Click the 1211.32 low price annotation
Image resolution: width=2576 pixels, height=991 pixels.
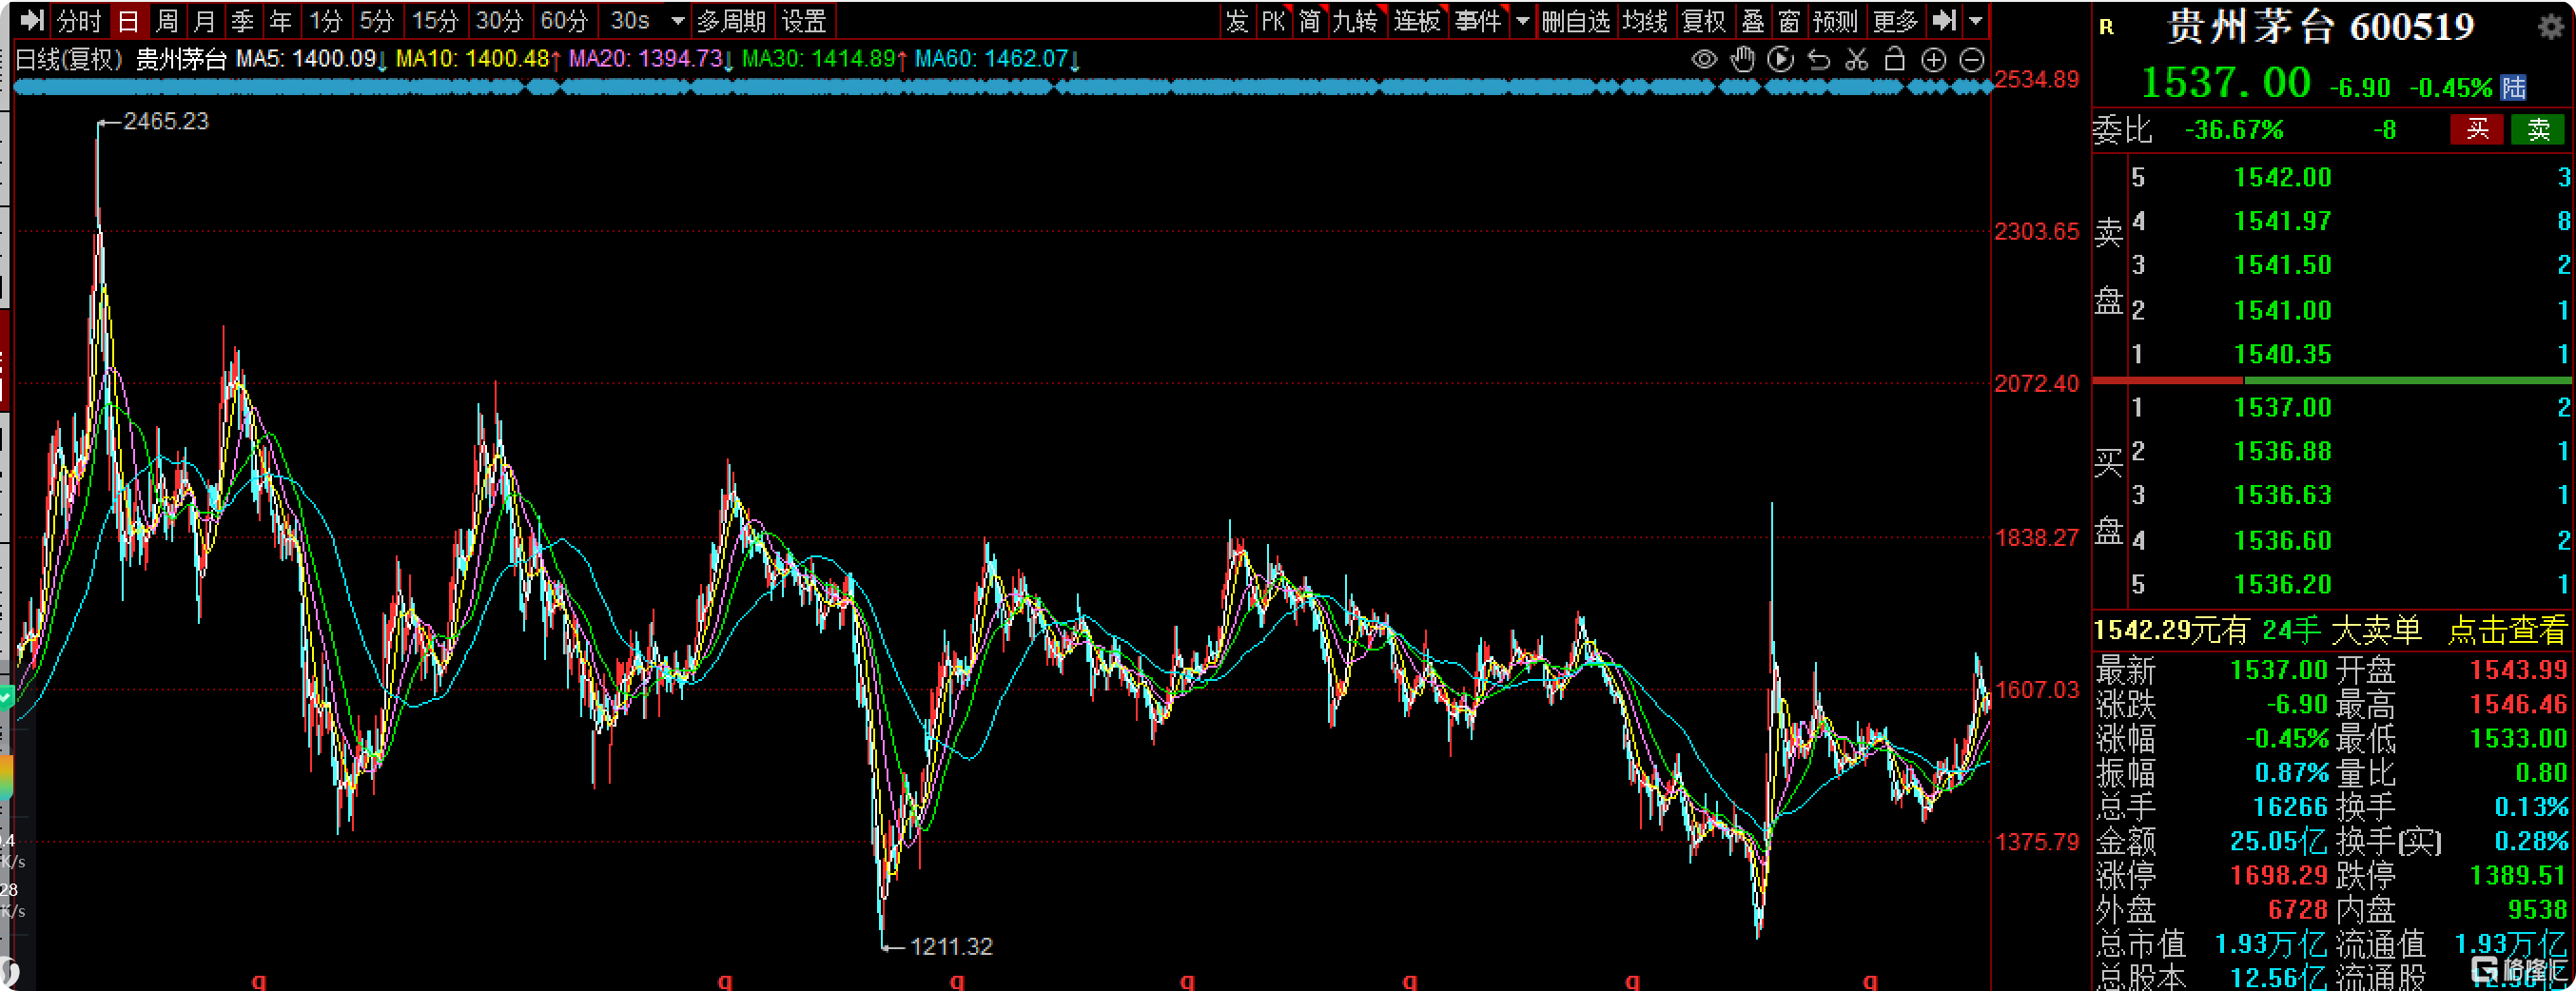coord(951,947)
